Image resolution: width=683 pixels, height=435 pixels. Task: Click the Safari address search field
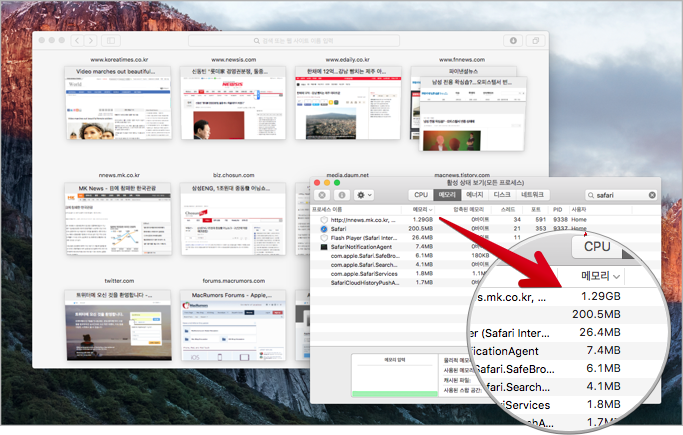[x=294, y=40]
